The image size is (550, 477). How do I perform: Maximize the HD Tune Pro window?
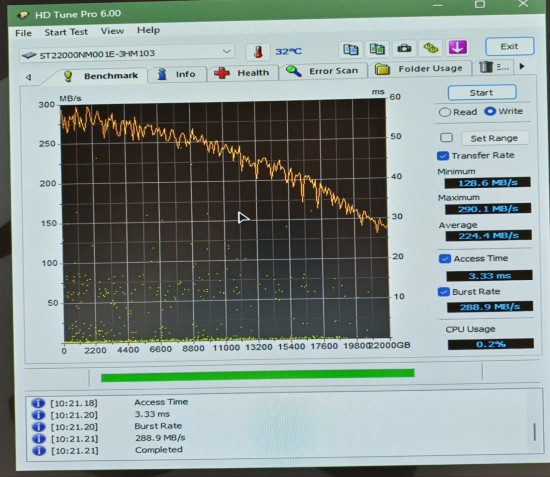click(x=480, y=4)
